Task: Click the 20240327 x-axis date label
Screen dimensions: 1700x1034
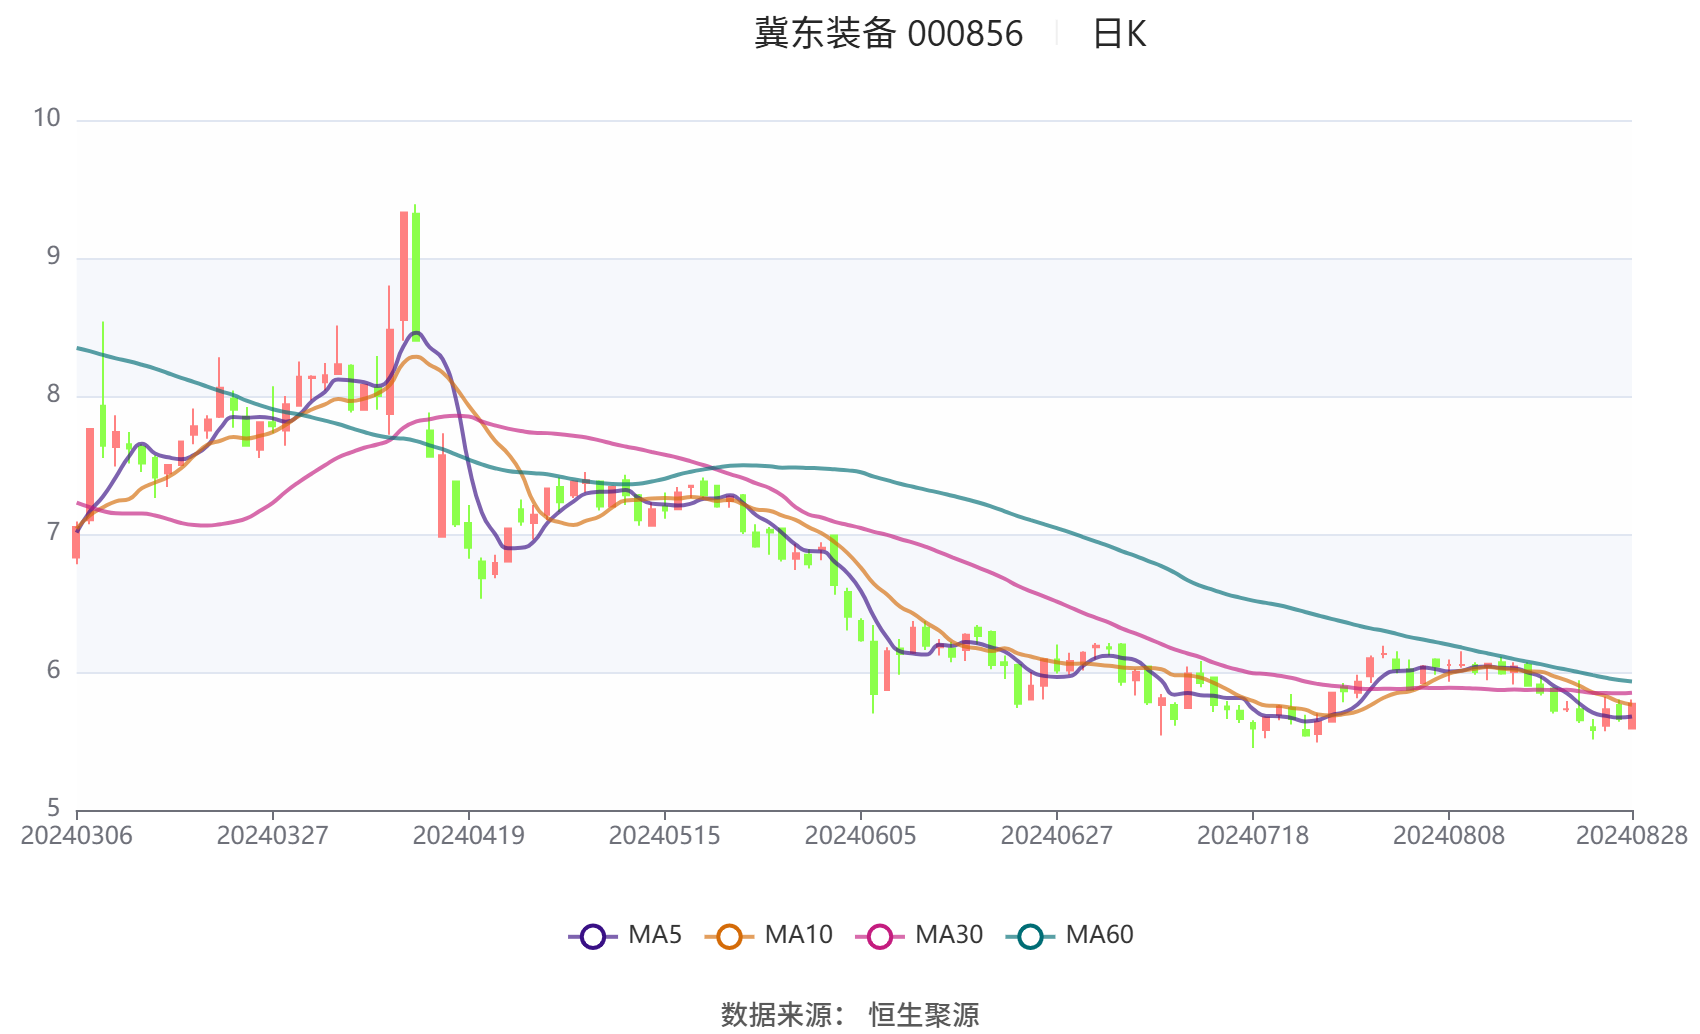Action: (273, 836)
